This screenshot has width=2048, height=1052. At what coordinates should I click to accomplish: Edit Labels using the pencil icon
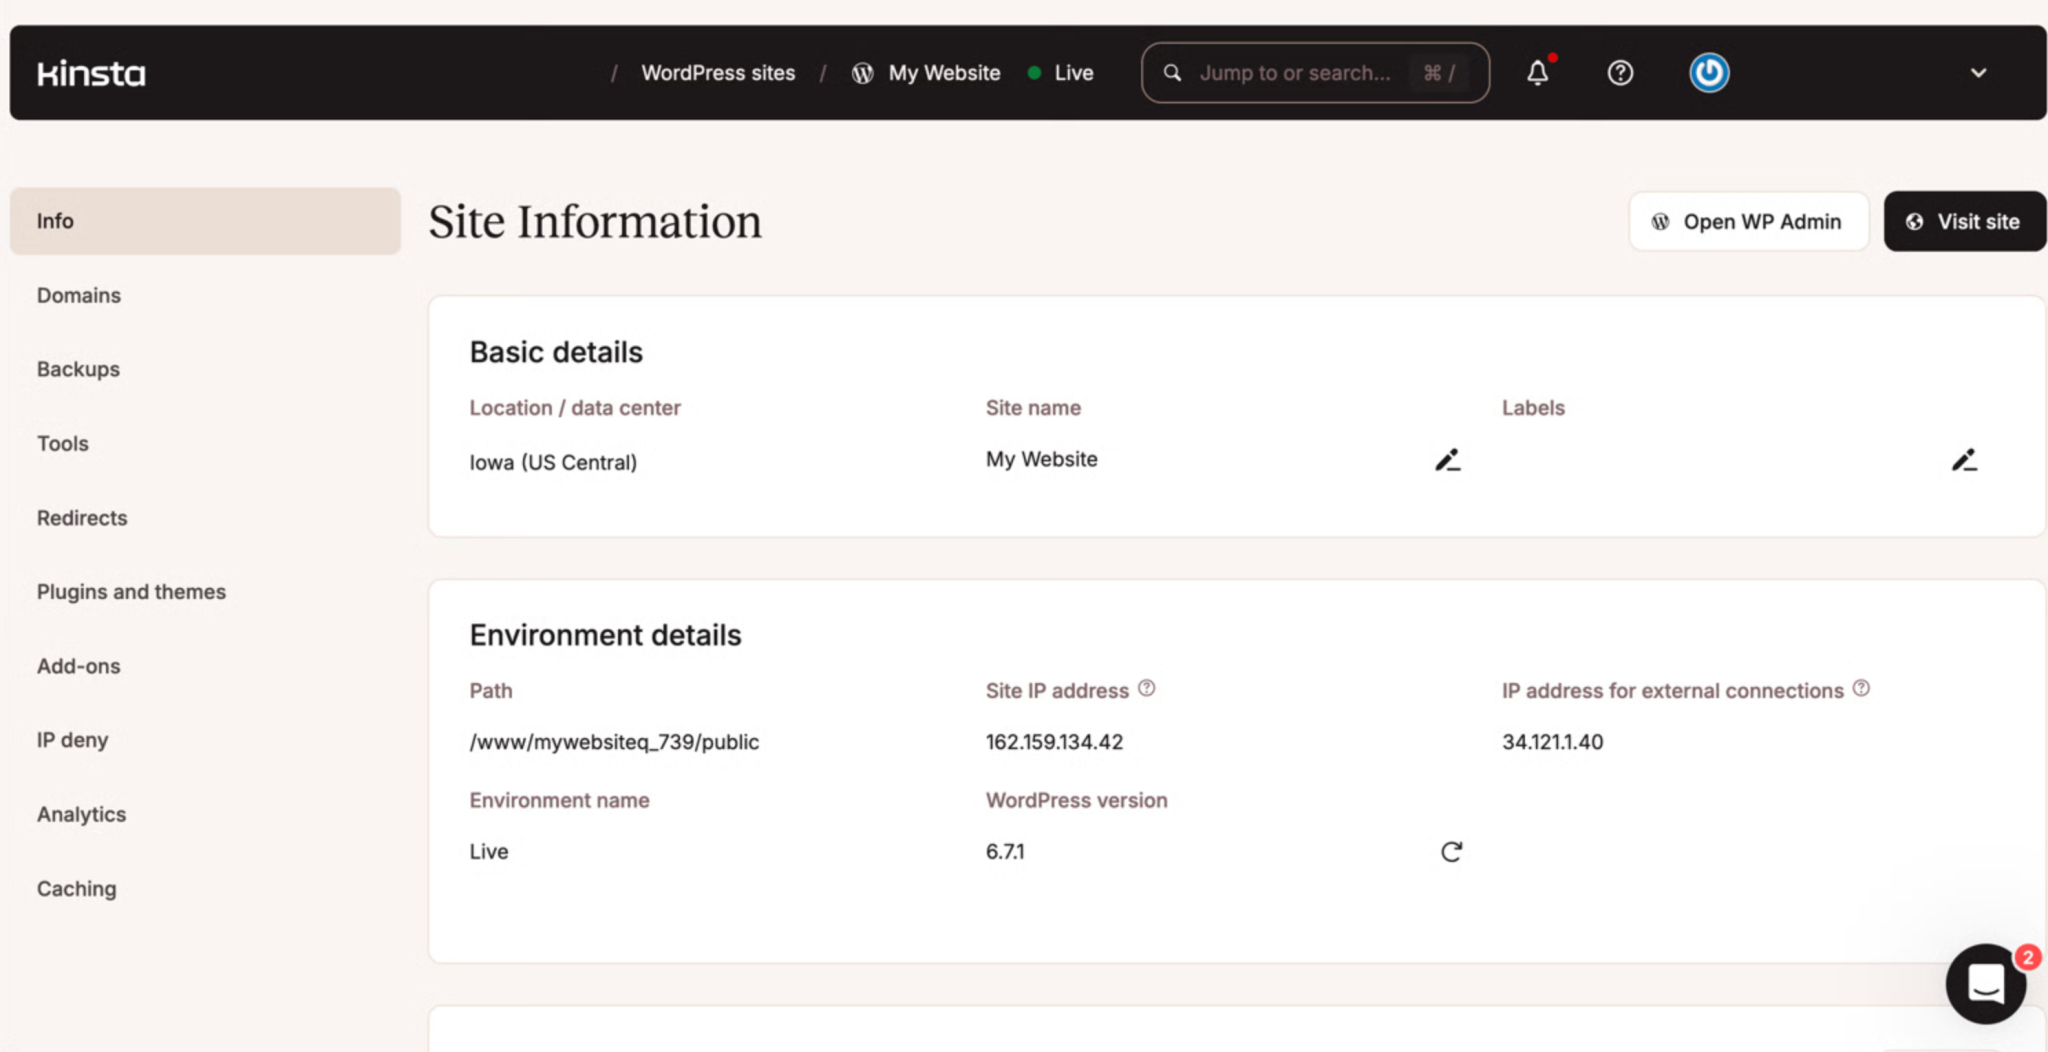tap(1964, 460)
